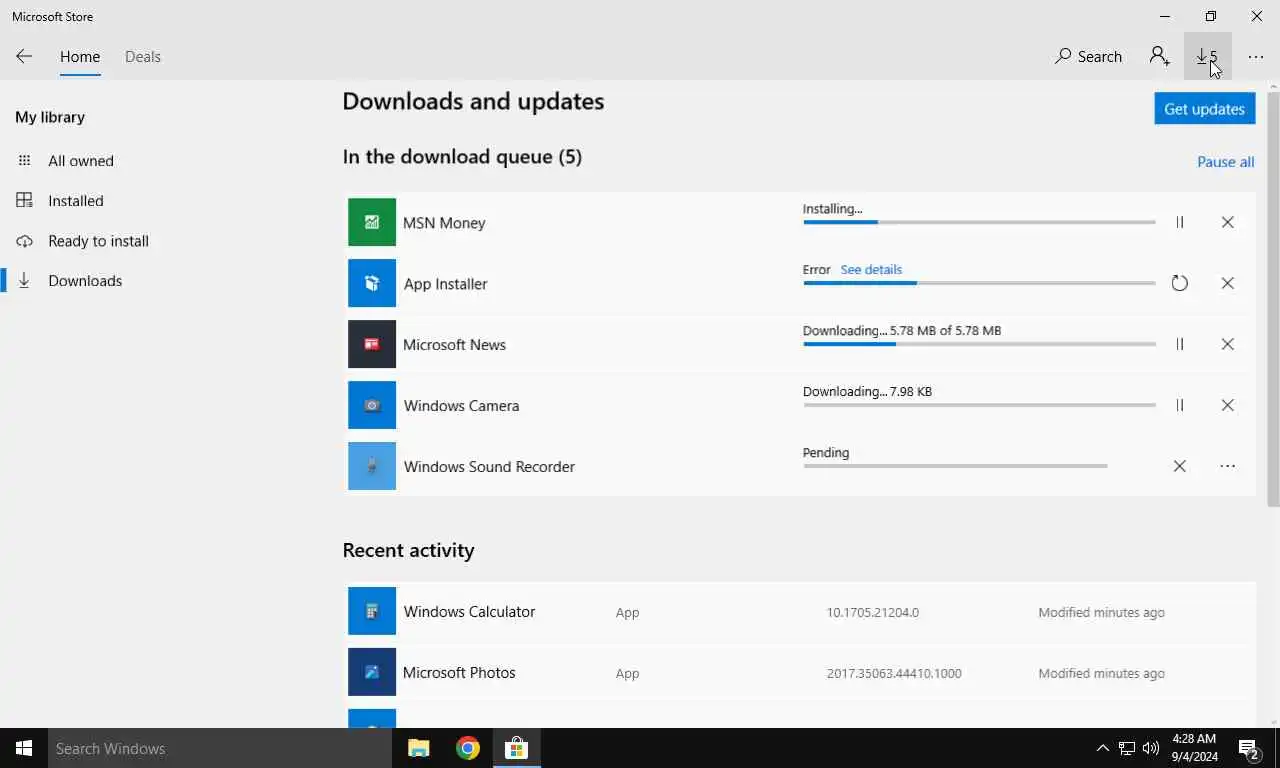Click App Installer name in queue
This screenshot has height=768, width=1280.
coord(445,284)
